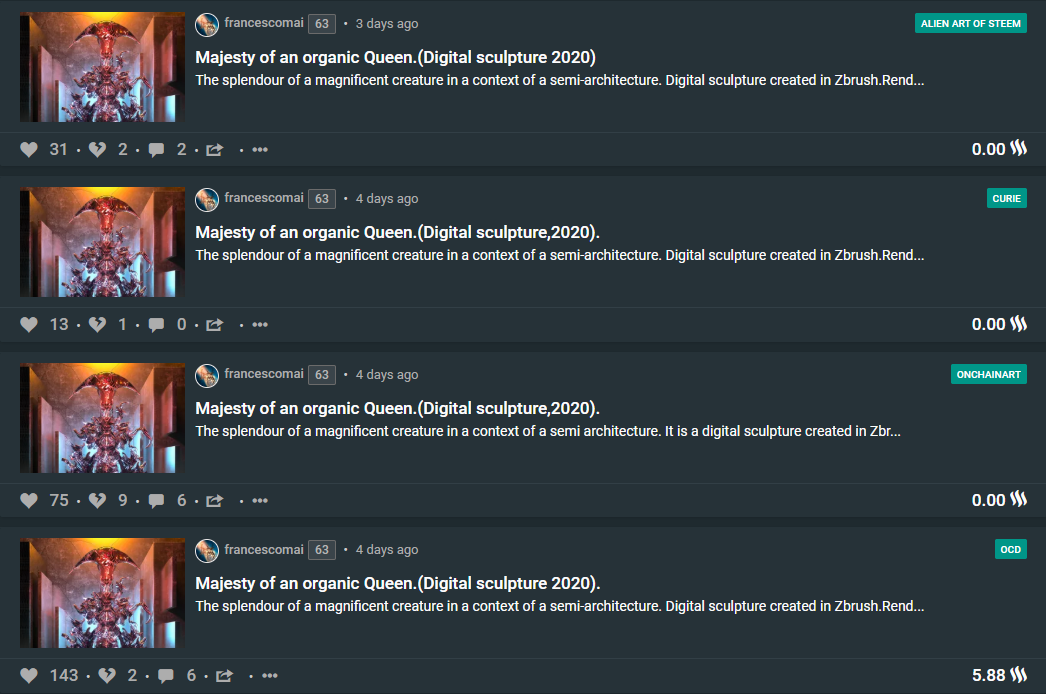Reblog the Alien Art of Steem post
This screenshot has width=1046, height=694.
pyautogui.click(x=214, y=150)
